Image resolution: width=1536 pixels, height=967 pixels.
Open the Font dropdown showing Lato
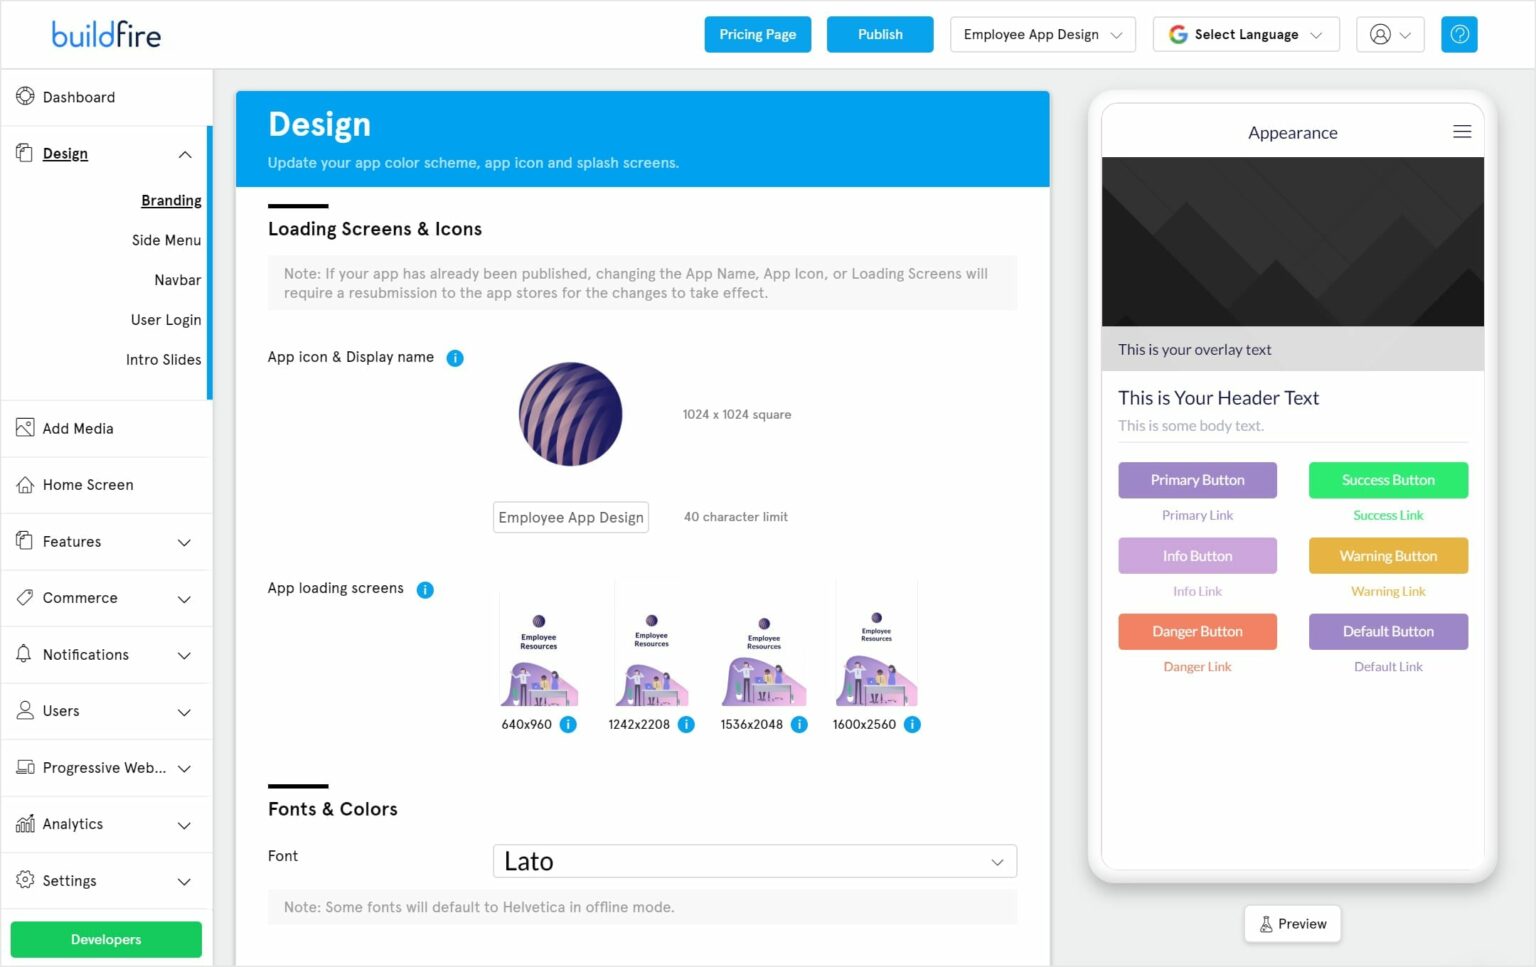tap(754, 861)
